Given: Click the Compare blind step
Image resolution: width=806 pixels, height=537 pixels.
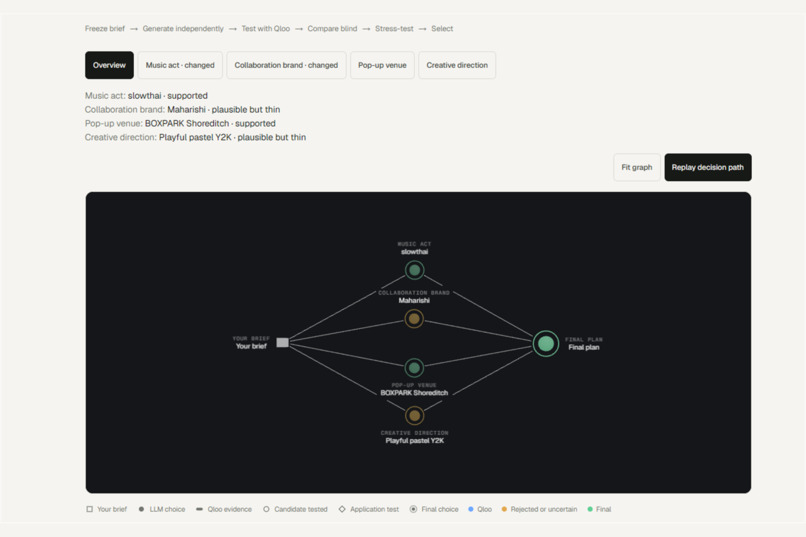Looking at the screenshot, I should click(332, 29).
